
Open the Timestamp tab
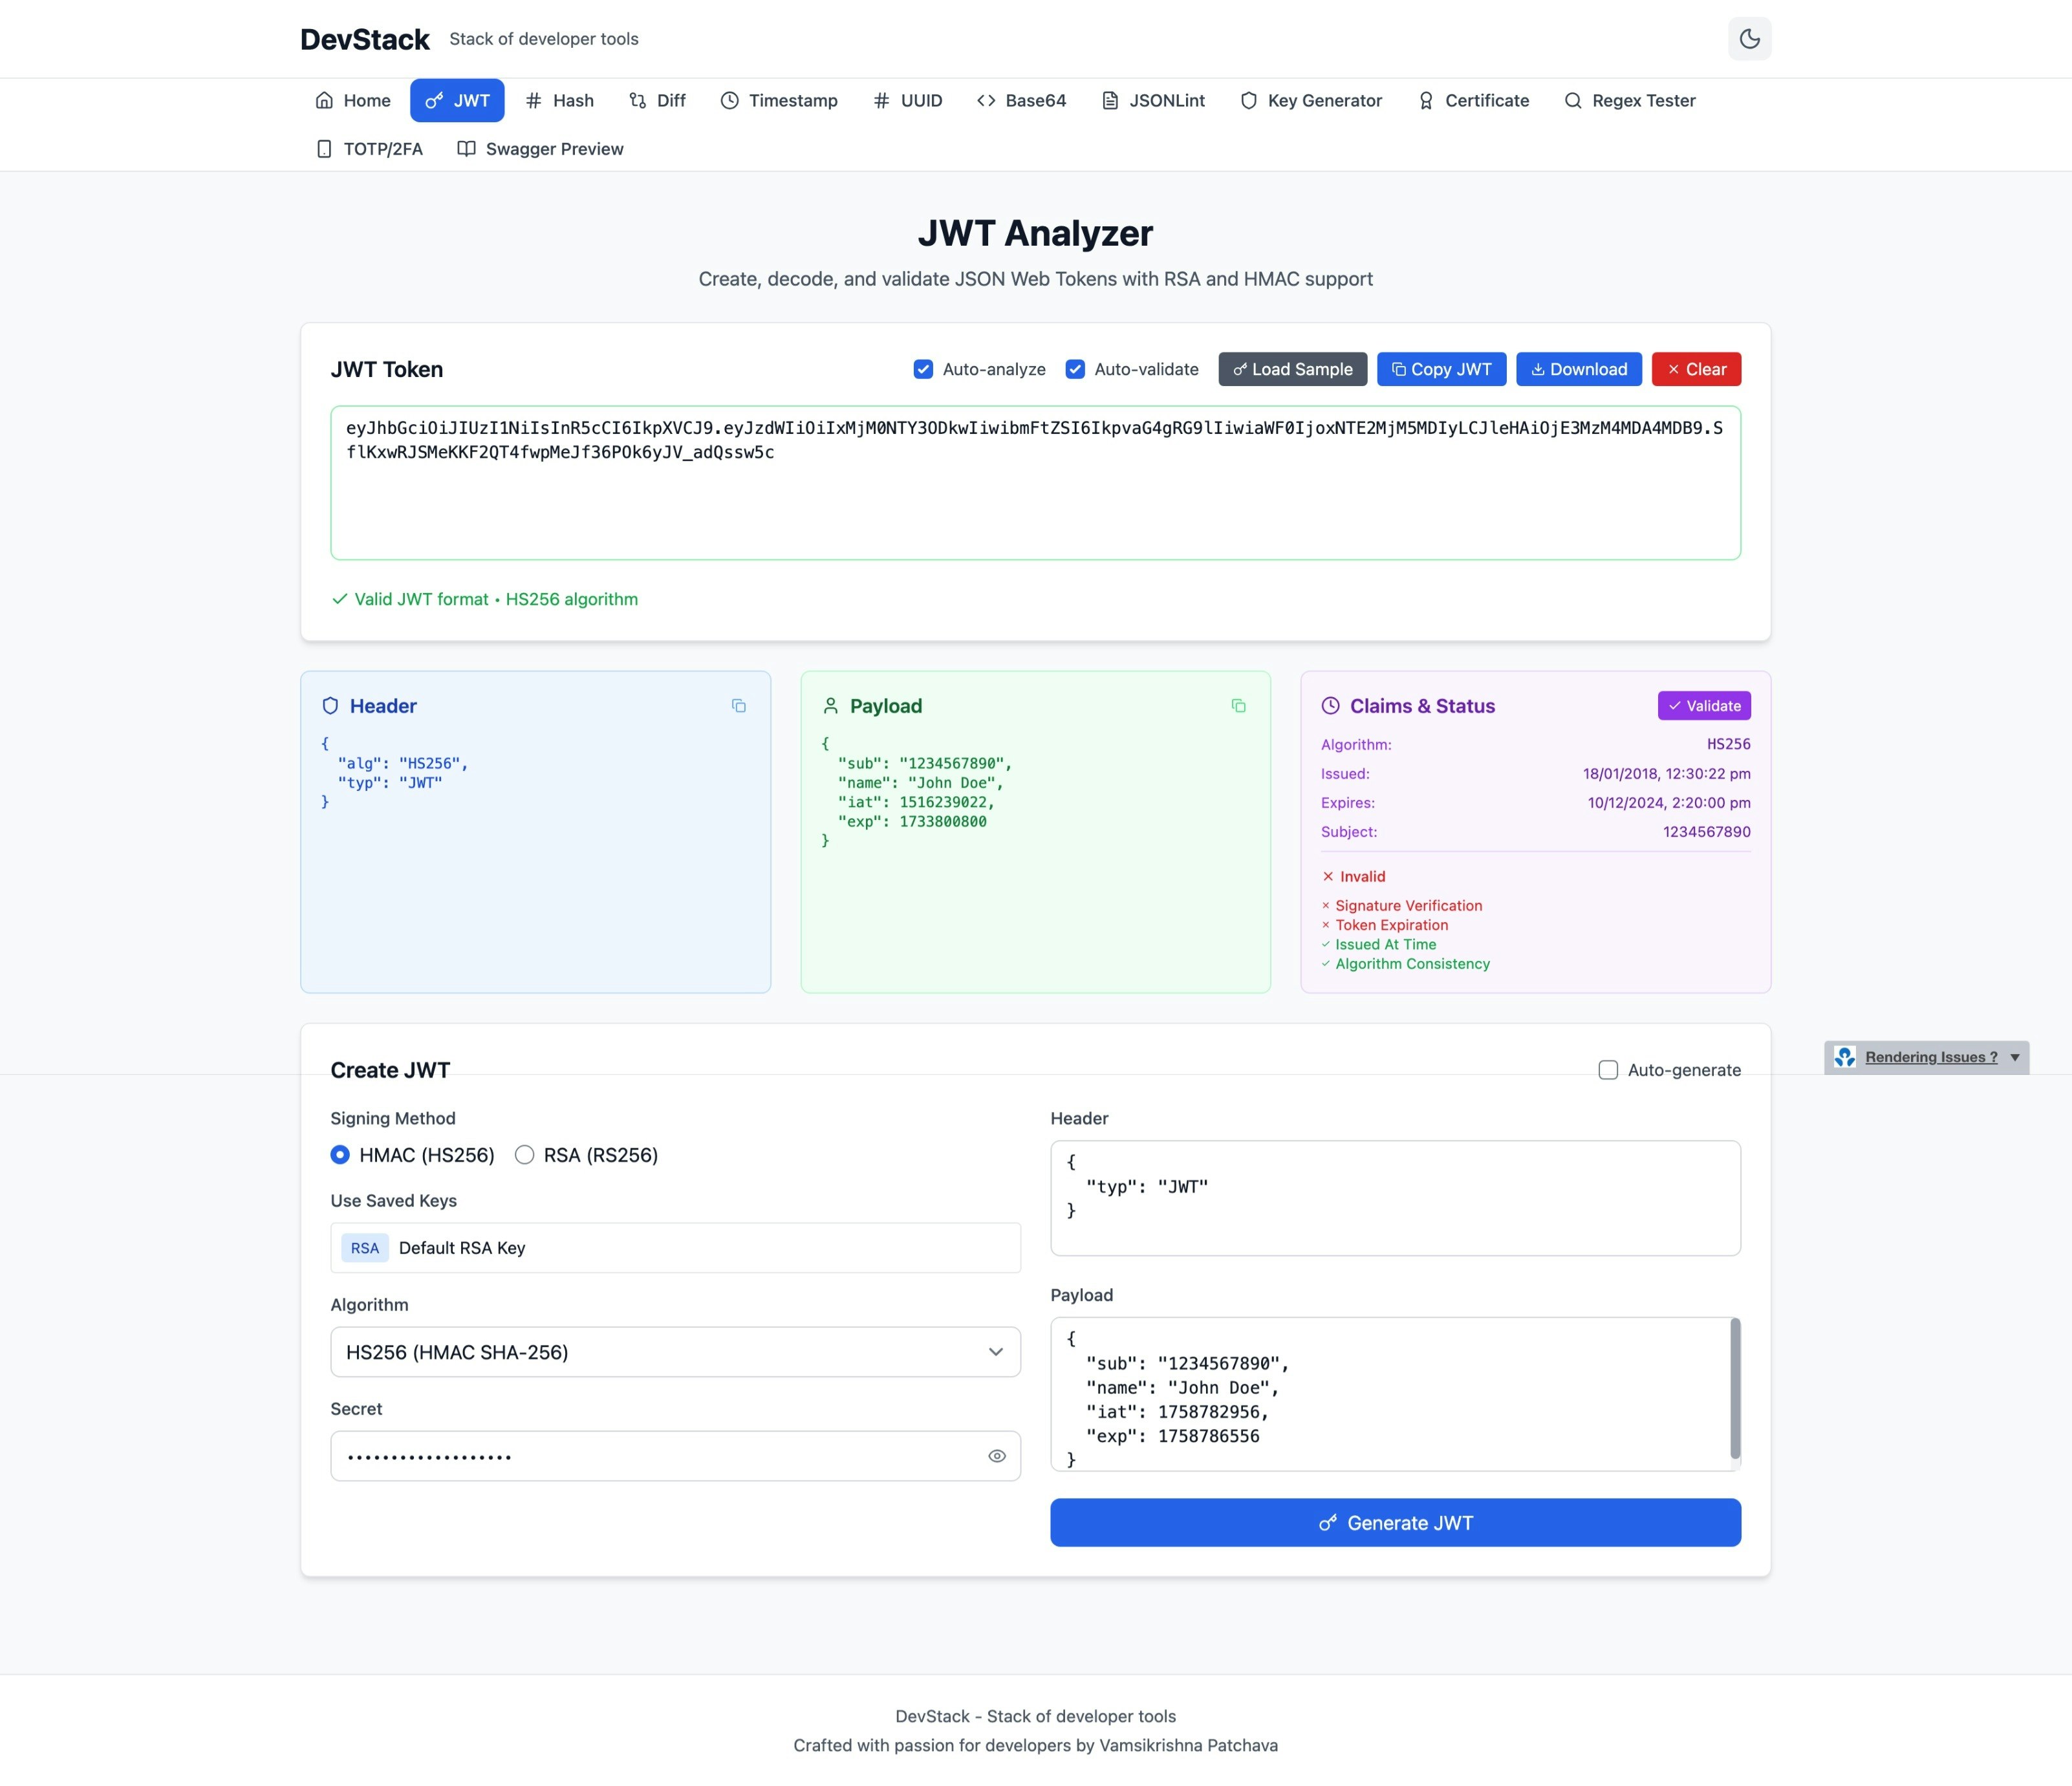779,100
